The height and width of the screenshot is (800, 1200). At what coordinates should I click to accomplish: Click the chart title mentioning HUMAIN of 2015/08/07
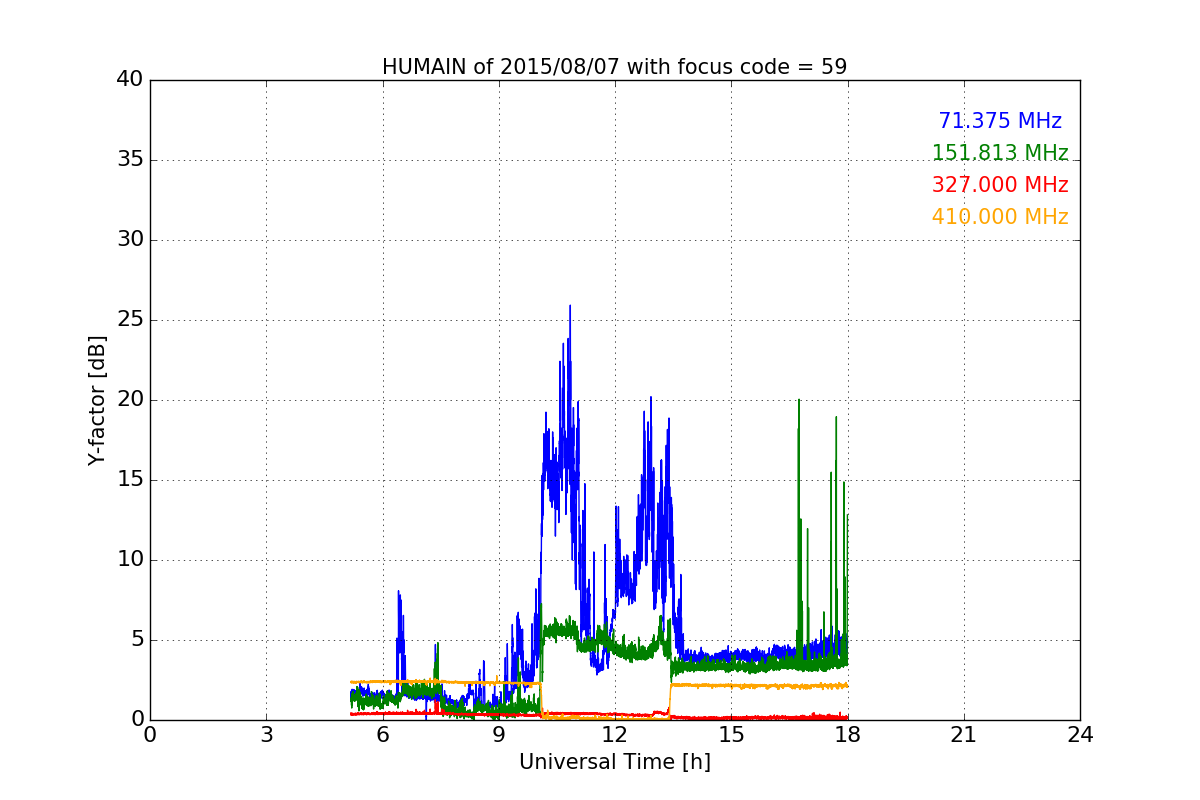[614, 67]
